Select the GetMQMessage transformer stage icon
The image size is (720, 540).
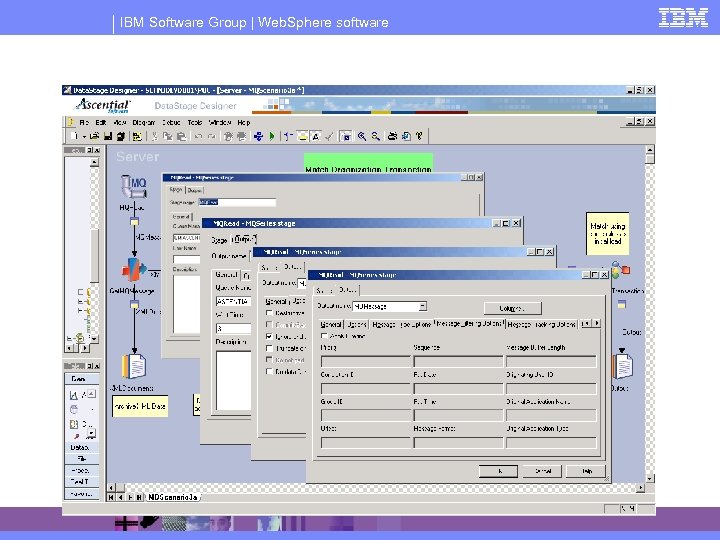coord(134,270)
